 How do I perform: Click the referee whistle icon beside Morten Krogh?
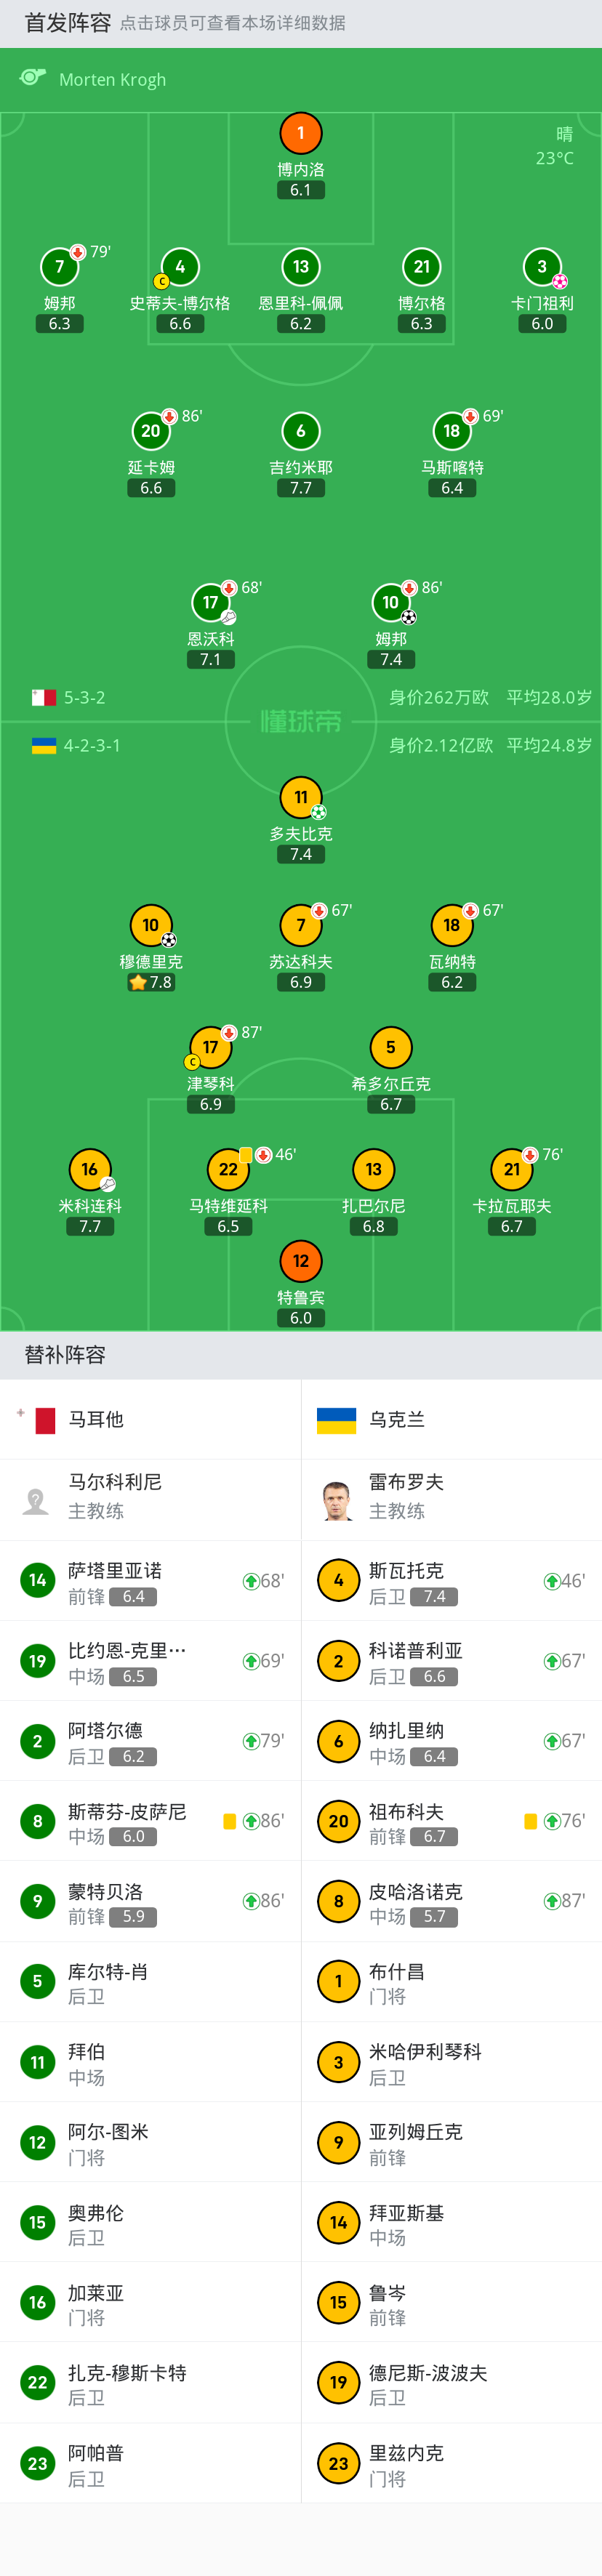click(x=33, y=78)
